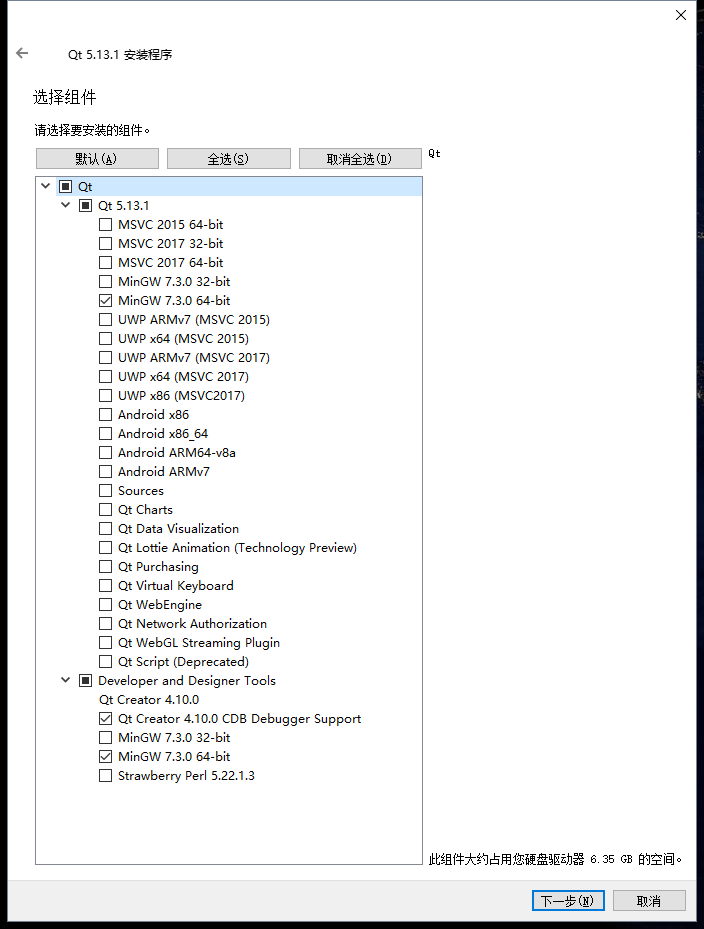Uncheck MinGW 7.3.0 64-bit under Qt 5.13.1

105,300
